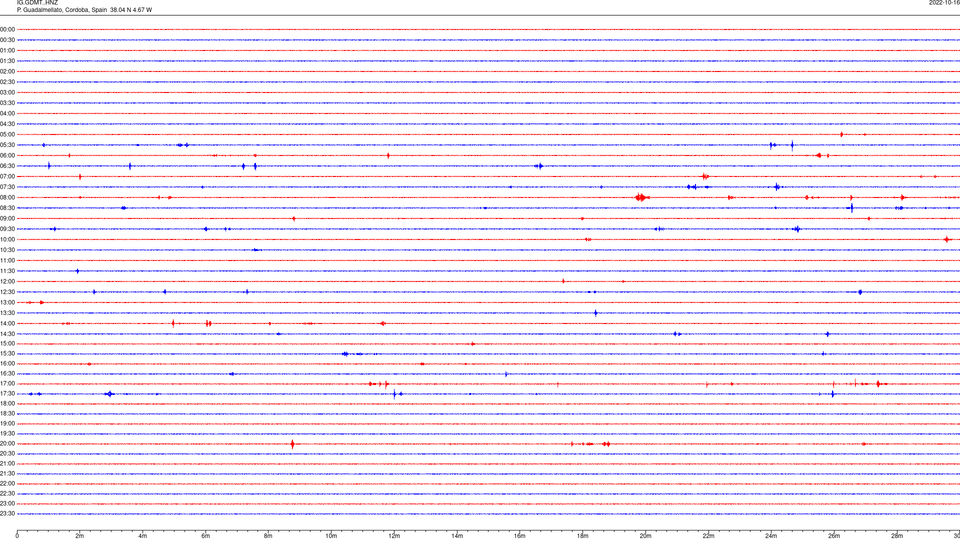Select the 04:30 time label

click(7, 124)
